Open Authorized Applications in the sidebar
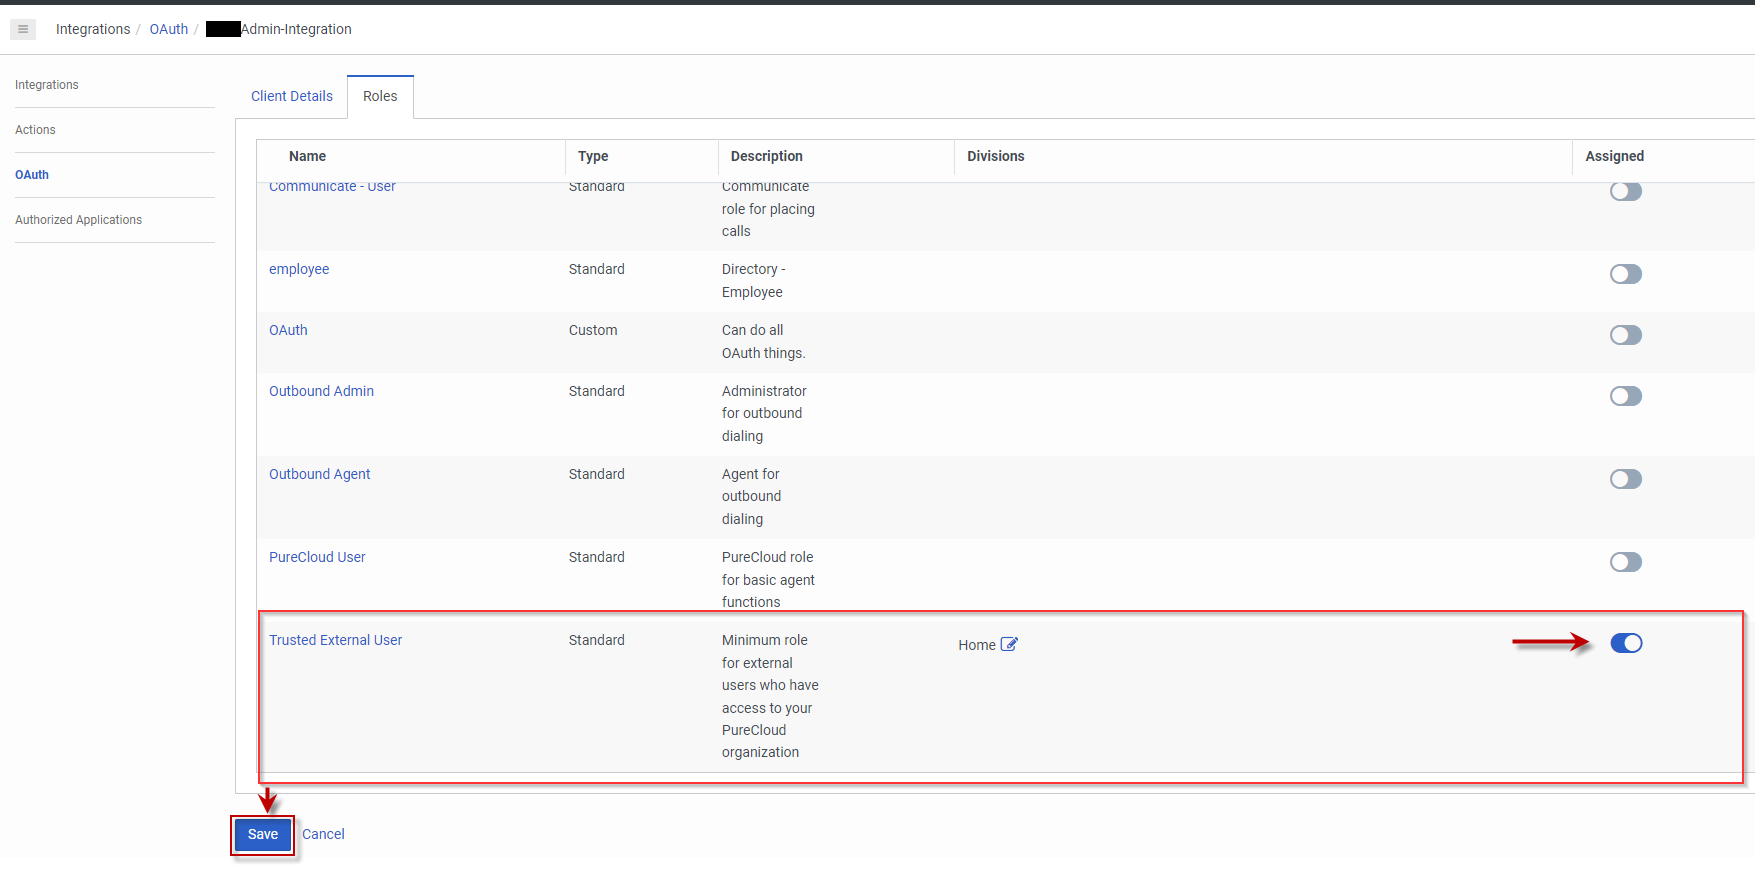This screenshot has width=1755, height=869. [78, 220]
